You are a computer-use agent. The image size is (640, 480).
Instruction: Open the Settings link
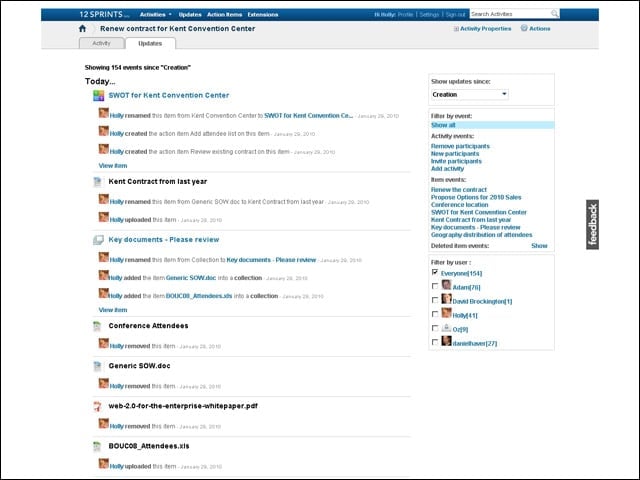pyautogui.click(x=429, y=14)
